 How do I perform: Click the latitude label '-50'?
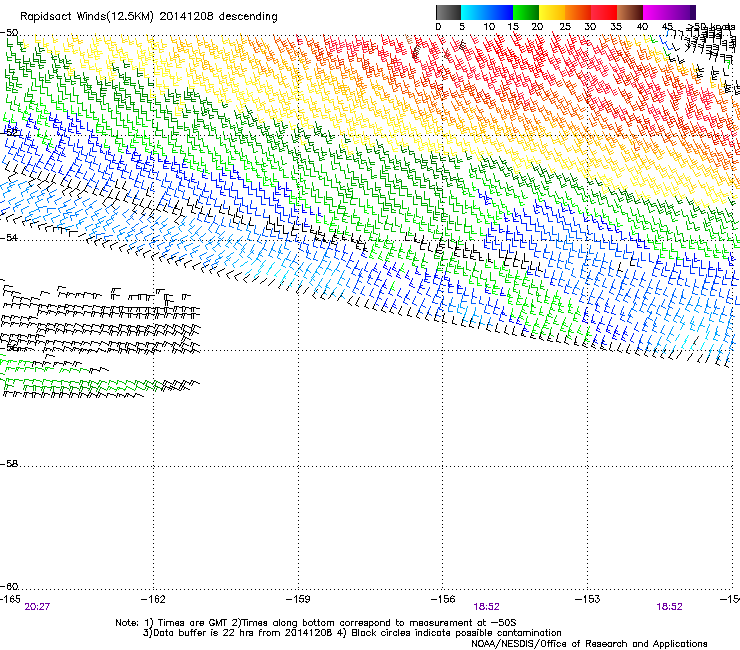9,33
